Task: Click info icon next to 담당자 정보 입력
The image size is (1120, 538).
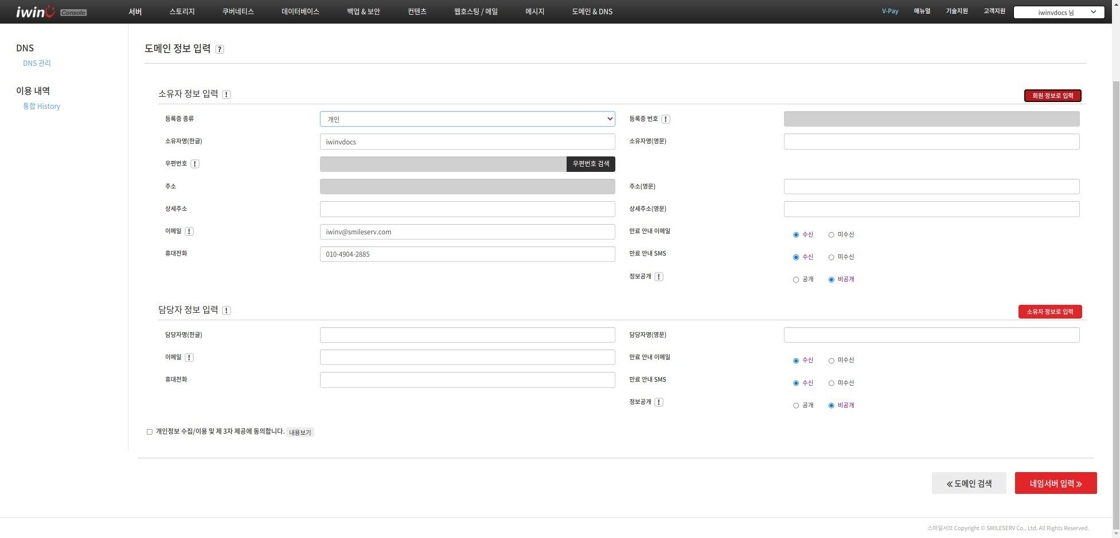Action: click(x=226, y=311)
